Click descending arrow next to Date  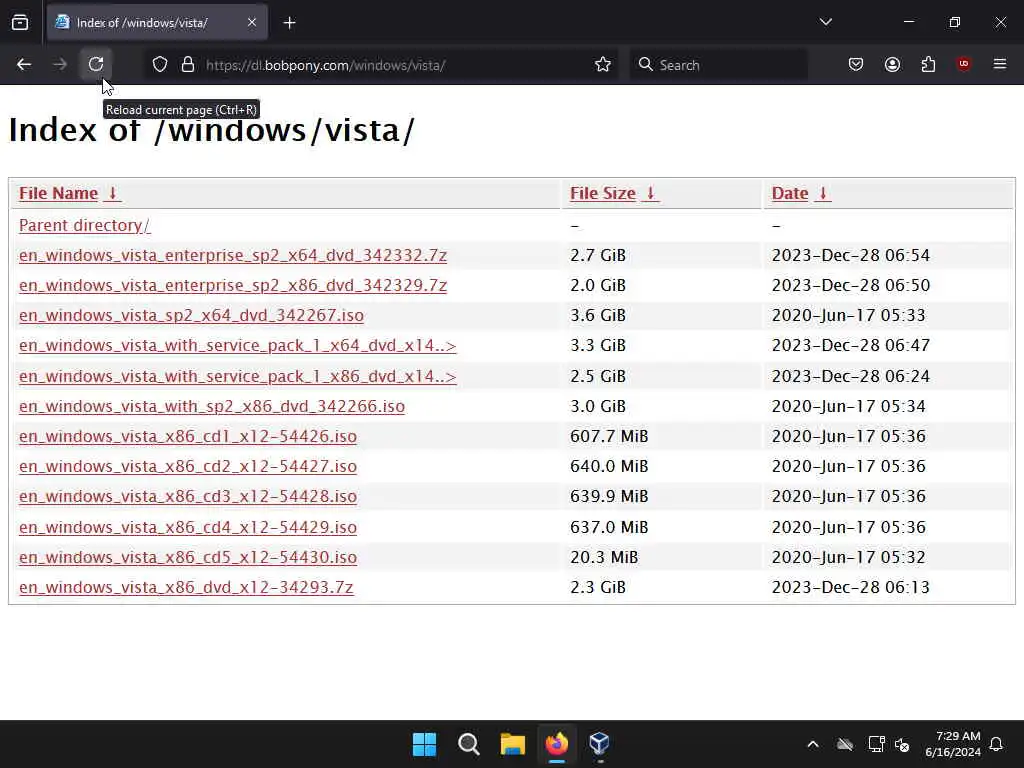click(x=823, y=193)
